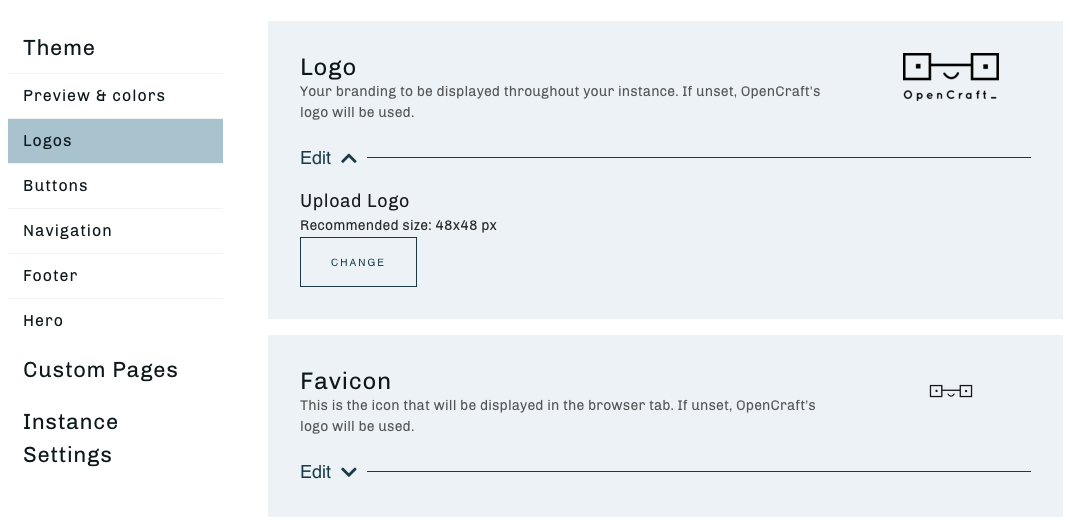Click the Favicon description text

558,415
